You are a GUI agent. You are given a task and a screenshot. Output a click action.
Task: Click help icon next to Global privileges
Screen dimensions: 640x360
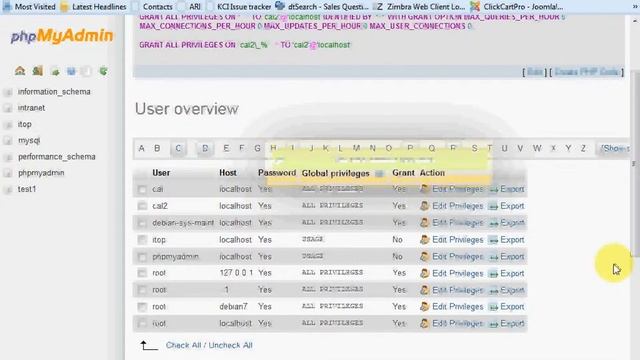pos(379,173)
